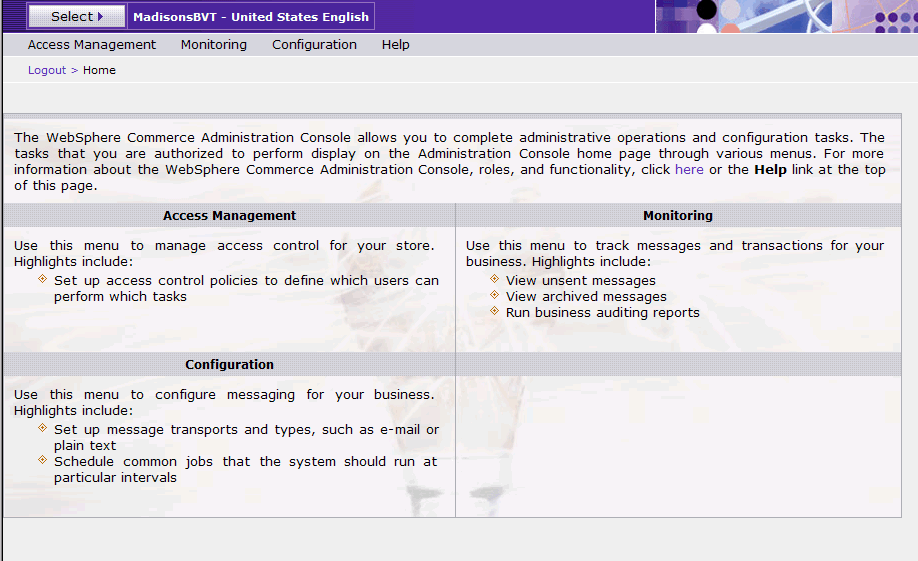The image size is (918, 561).
Task: Click the bold Help word in intro paragraph
Action: pyautogui.click(x=770, y=170)
